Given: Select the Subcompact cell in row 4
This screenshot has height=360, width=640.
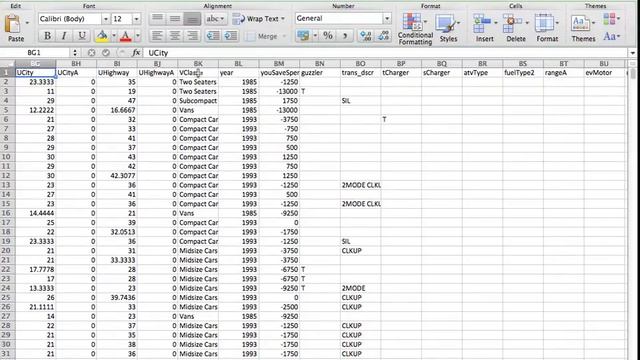Looking at the screenshot, I should click(x=198, y=100).
